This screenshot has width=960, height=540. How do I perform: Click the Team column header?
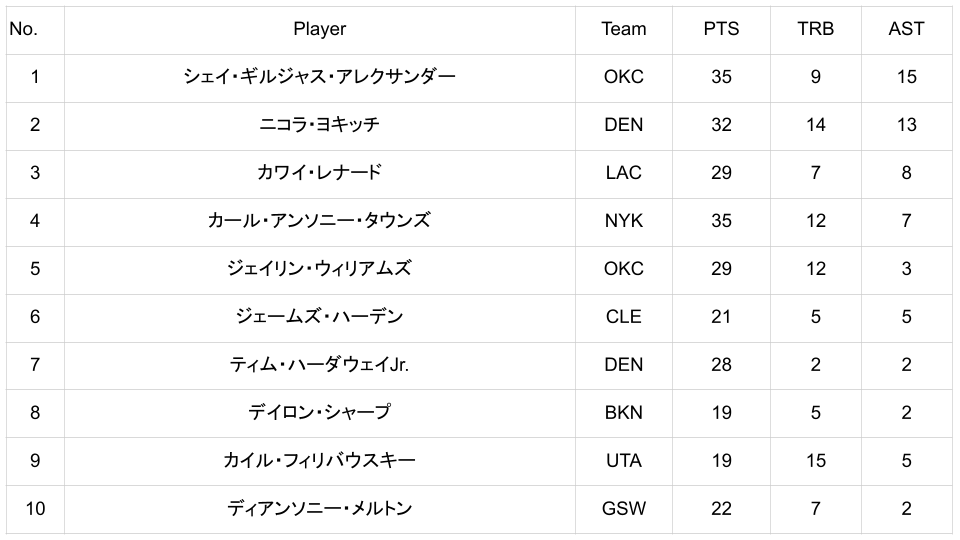(x=623, y=29)
